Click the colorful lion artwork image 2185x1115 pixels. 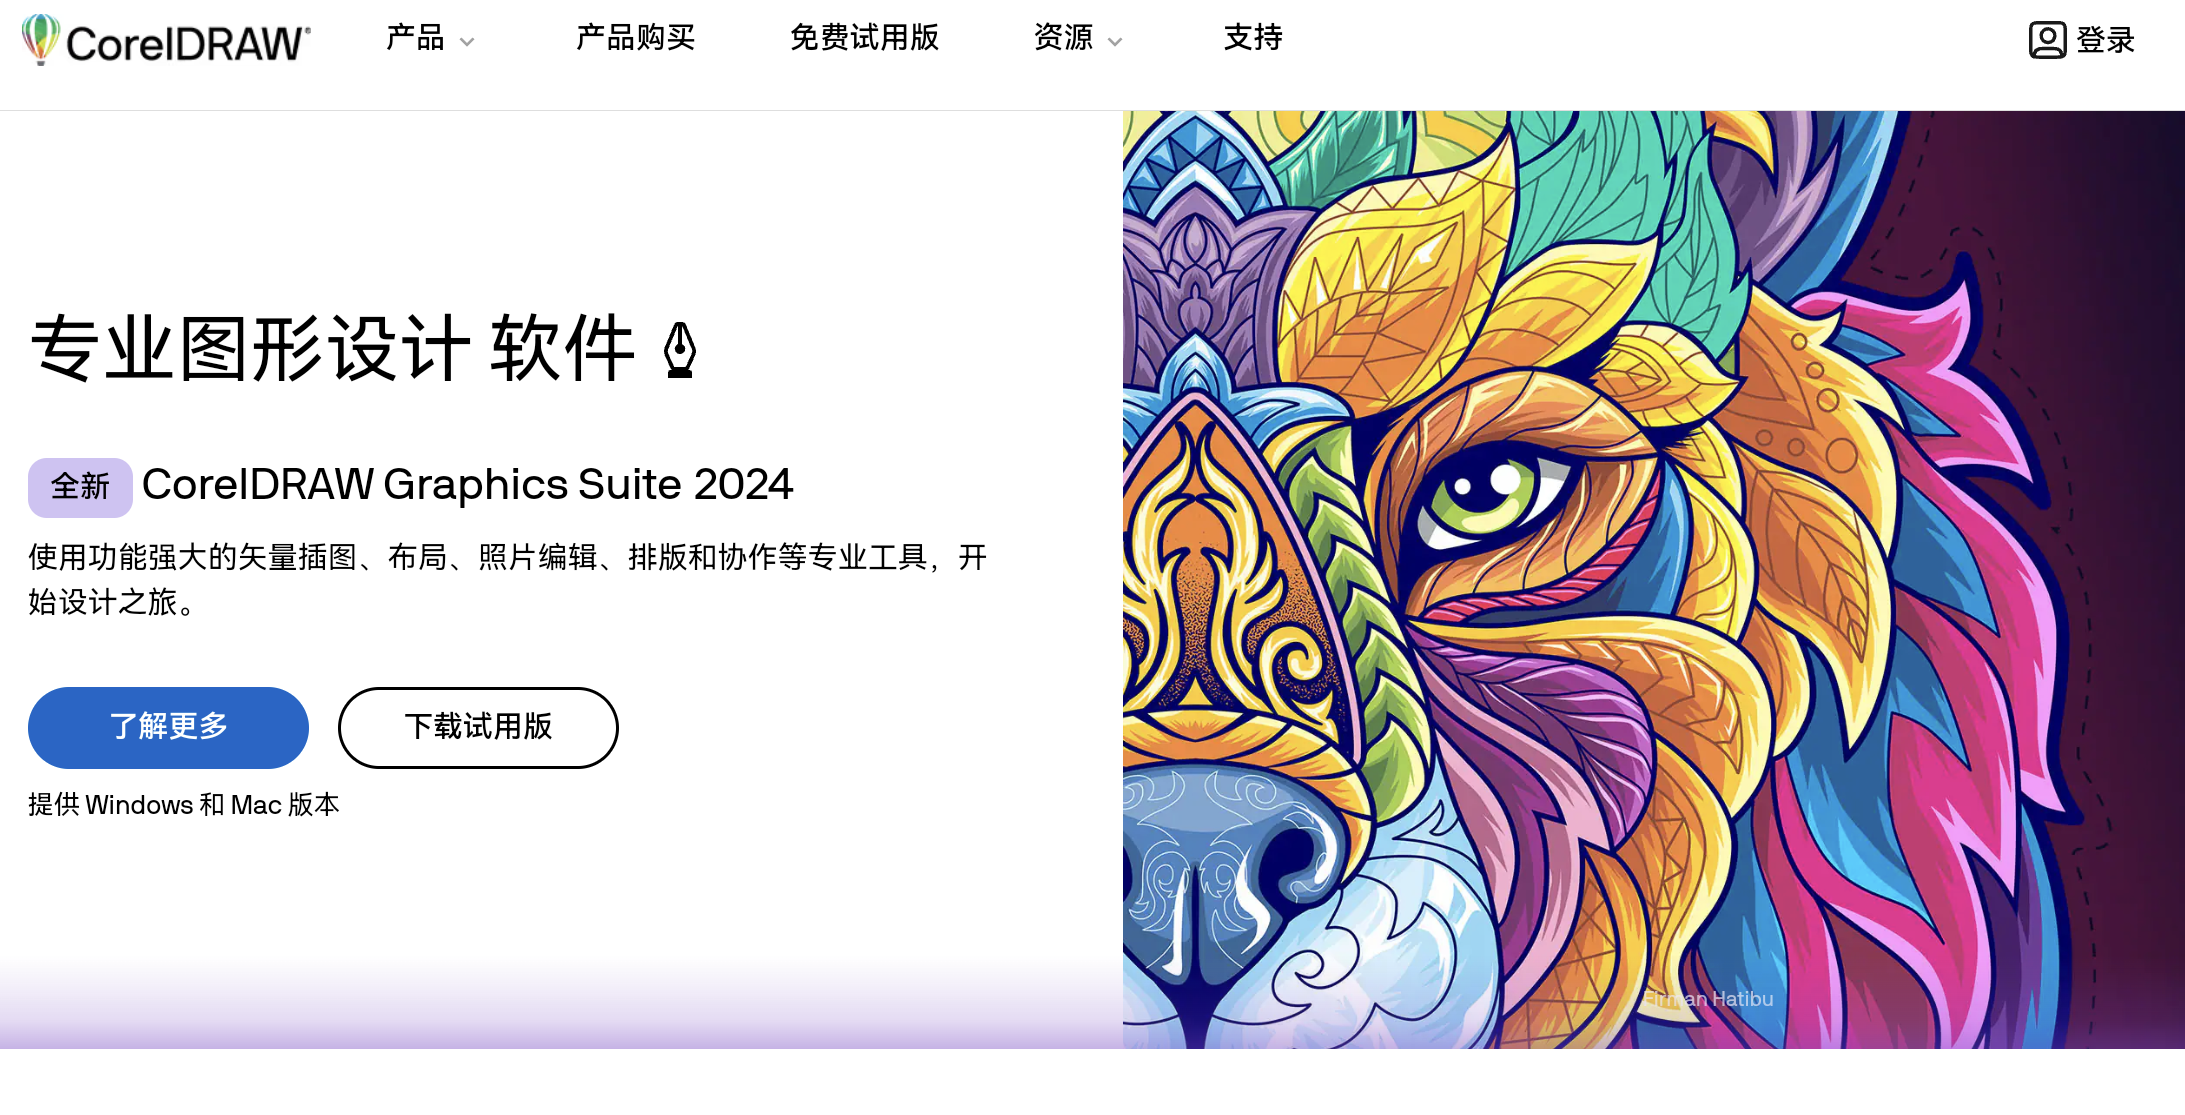tap(1653, 579)
